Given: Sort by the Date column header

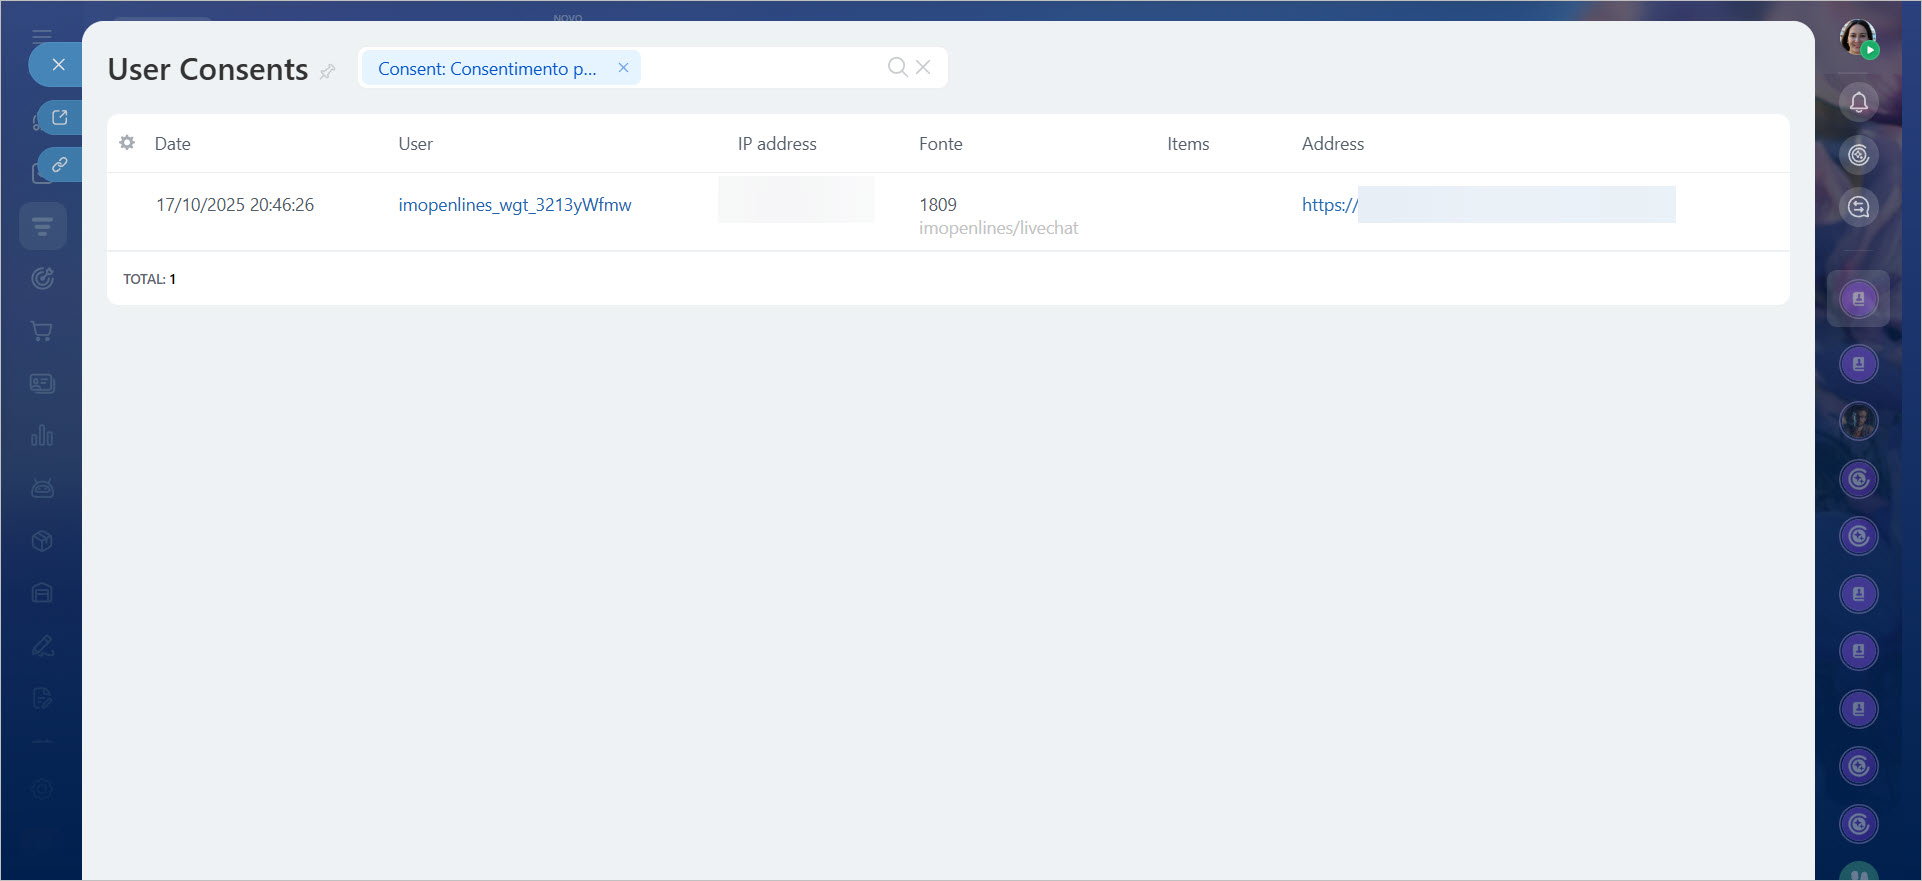Looking at the screenshot, I should [172, 144].
